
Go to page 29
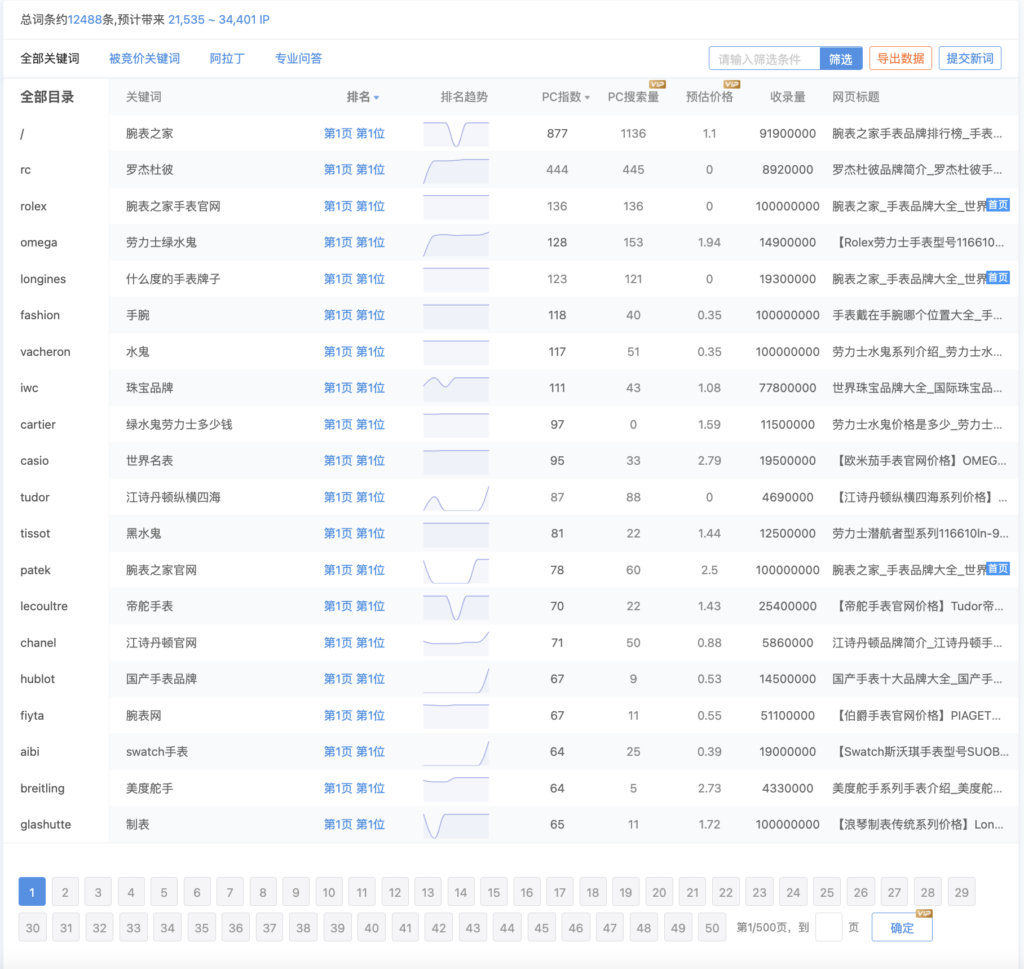tap(961, 892)
